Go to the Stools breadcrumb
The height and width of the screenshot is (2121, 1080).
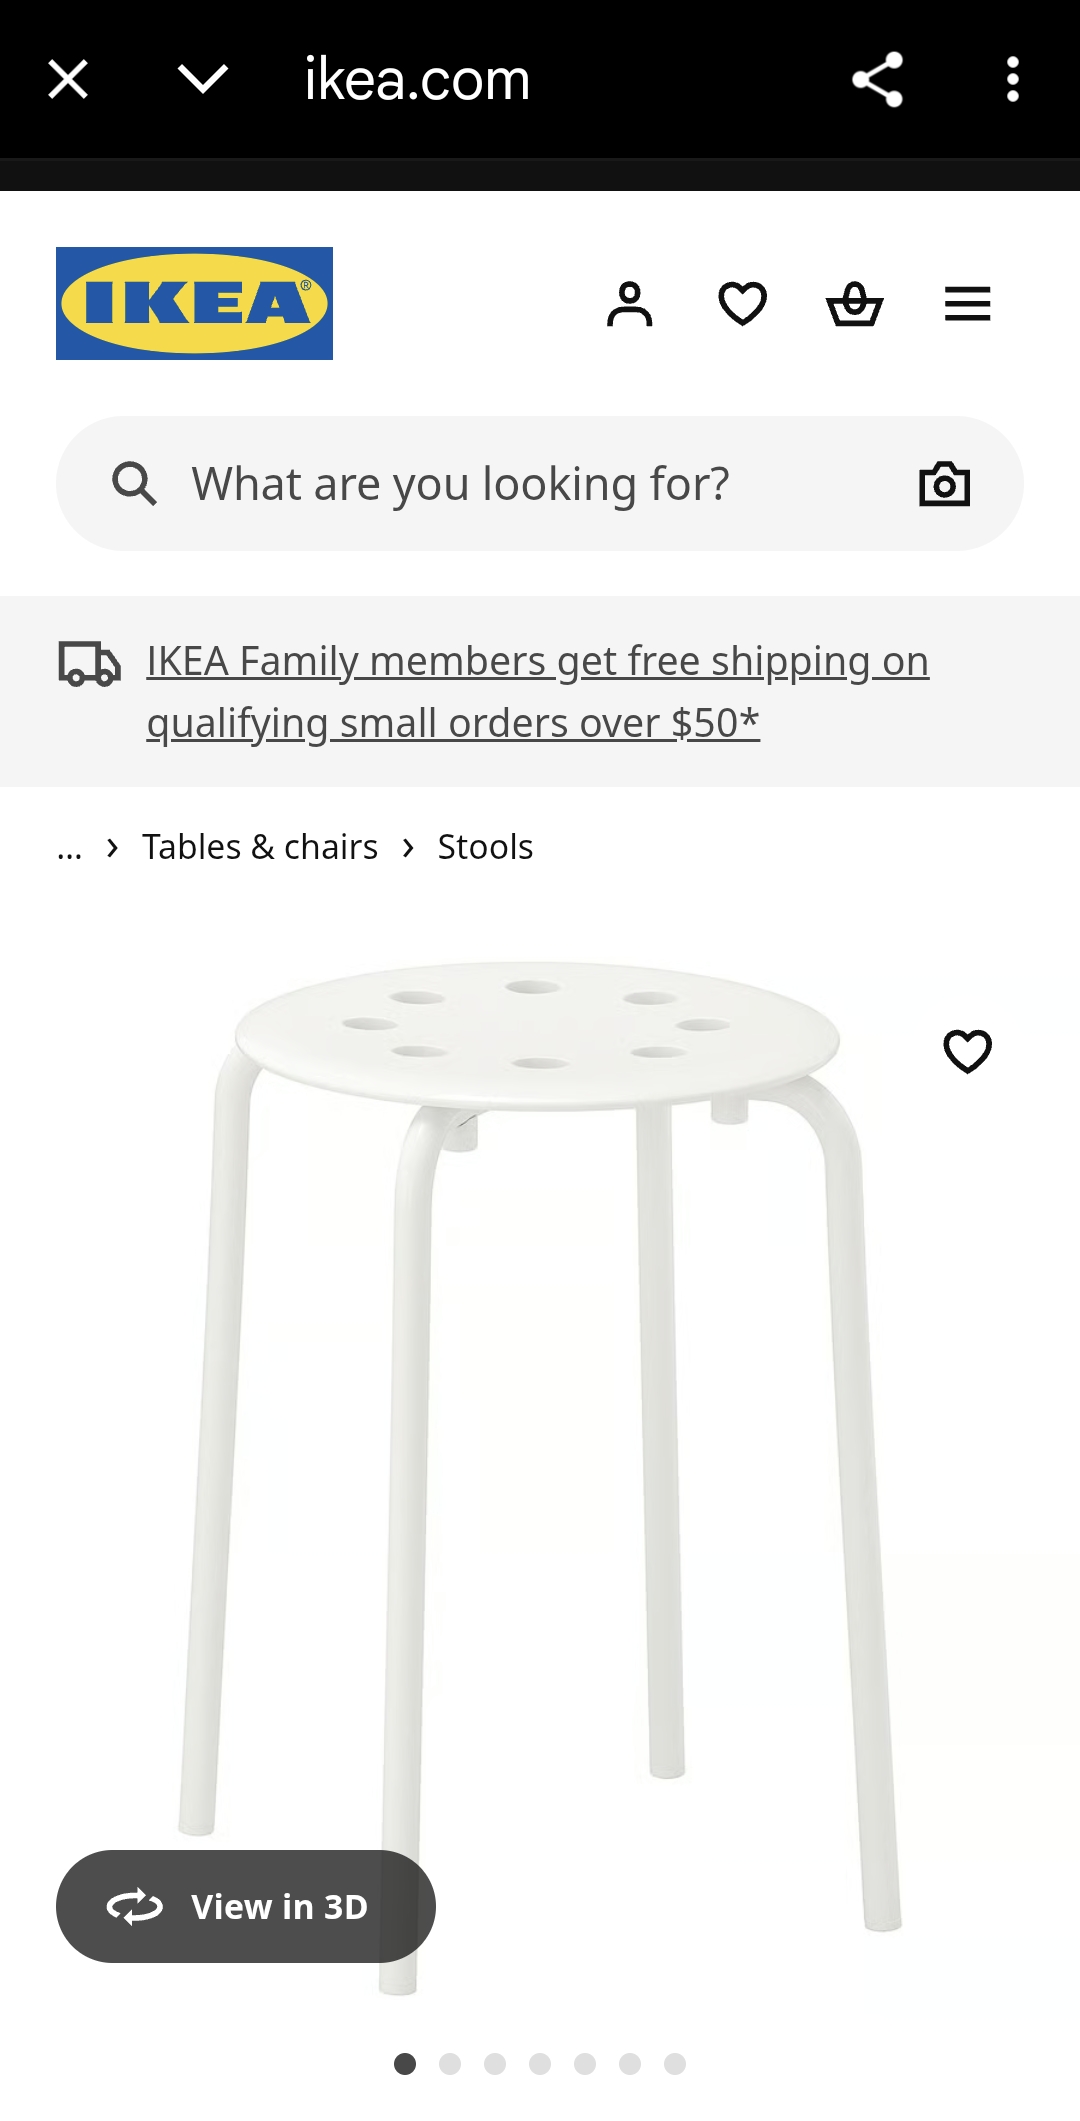(485, 847)
